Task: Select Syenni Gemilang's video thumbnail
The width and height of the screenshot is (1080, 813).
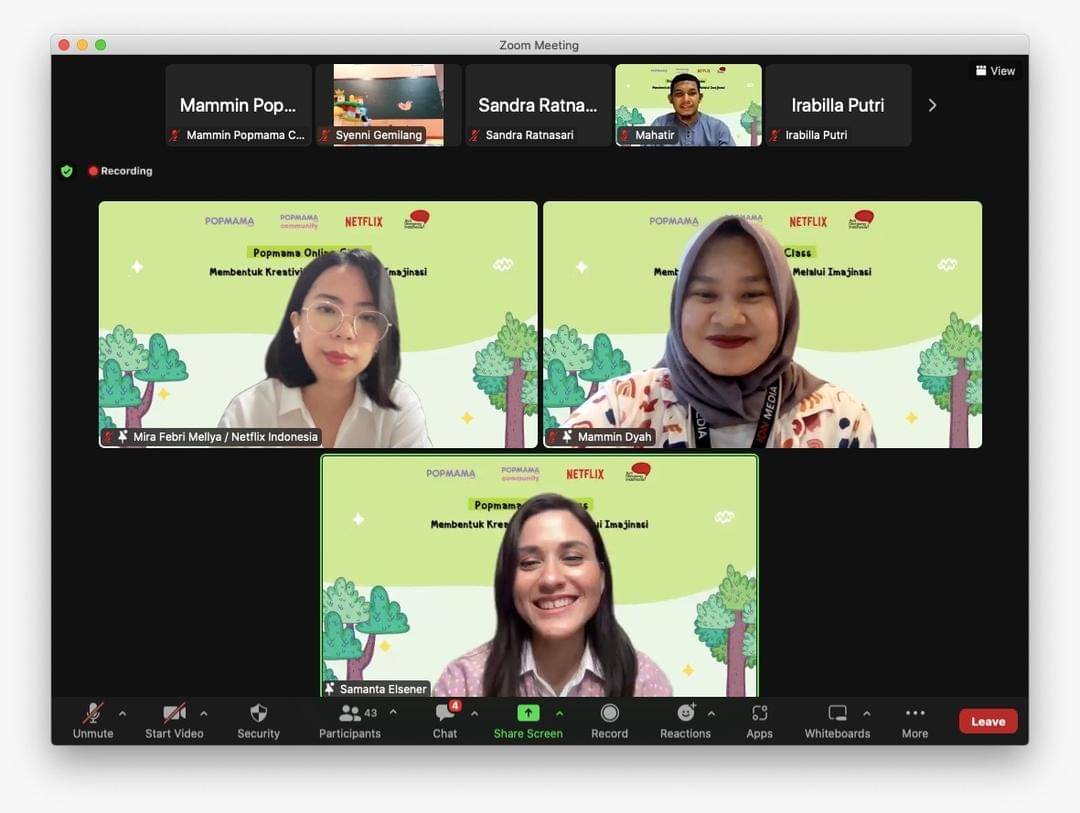Action: point(388,104)
